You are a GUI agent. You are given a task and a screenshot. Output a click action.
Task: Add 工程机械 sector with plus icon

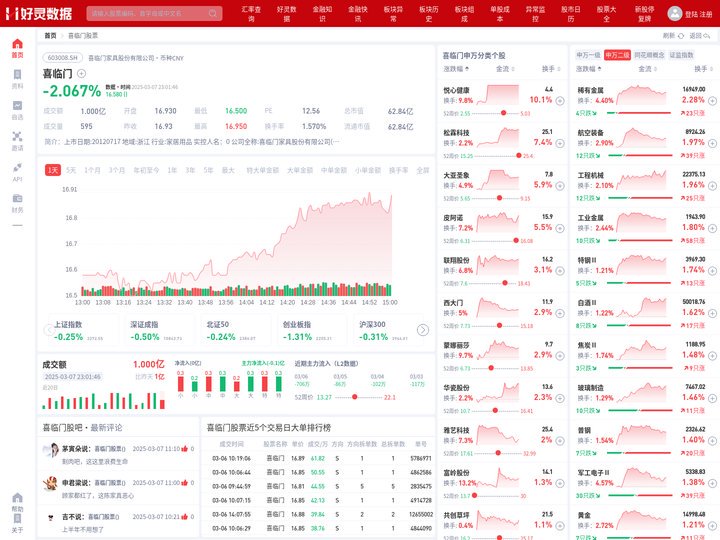712,186
